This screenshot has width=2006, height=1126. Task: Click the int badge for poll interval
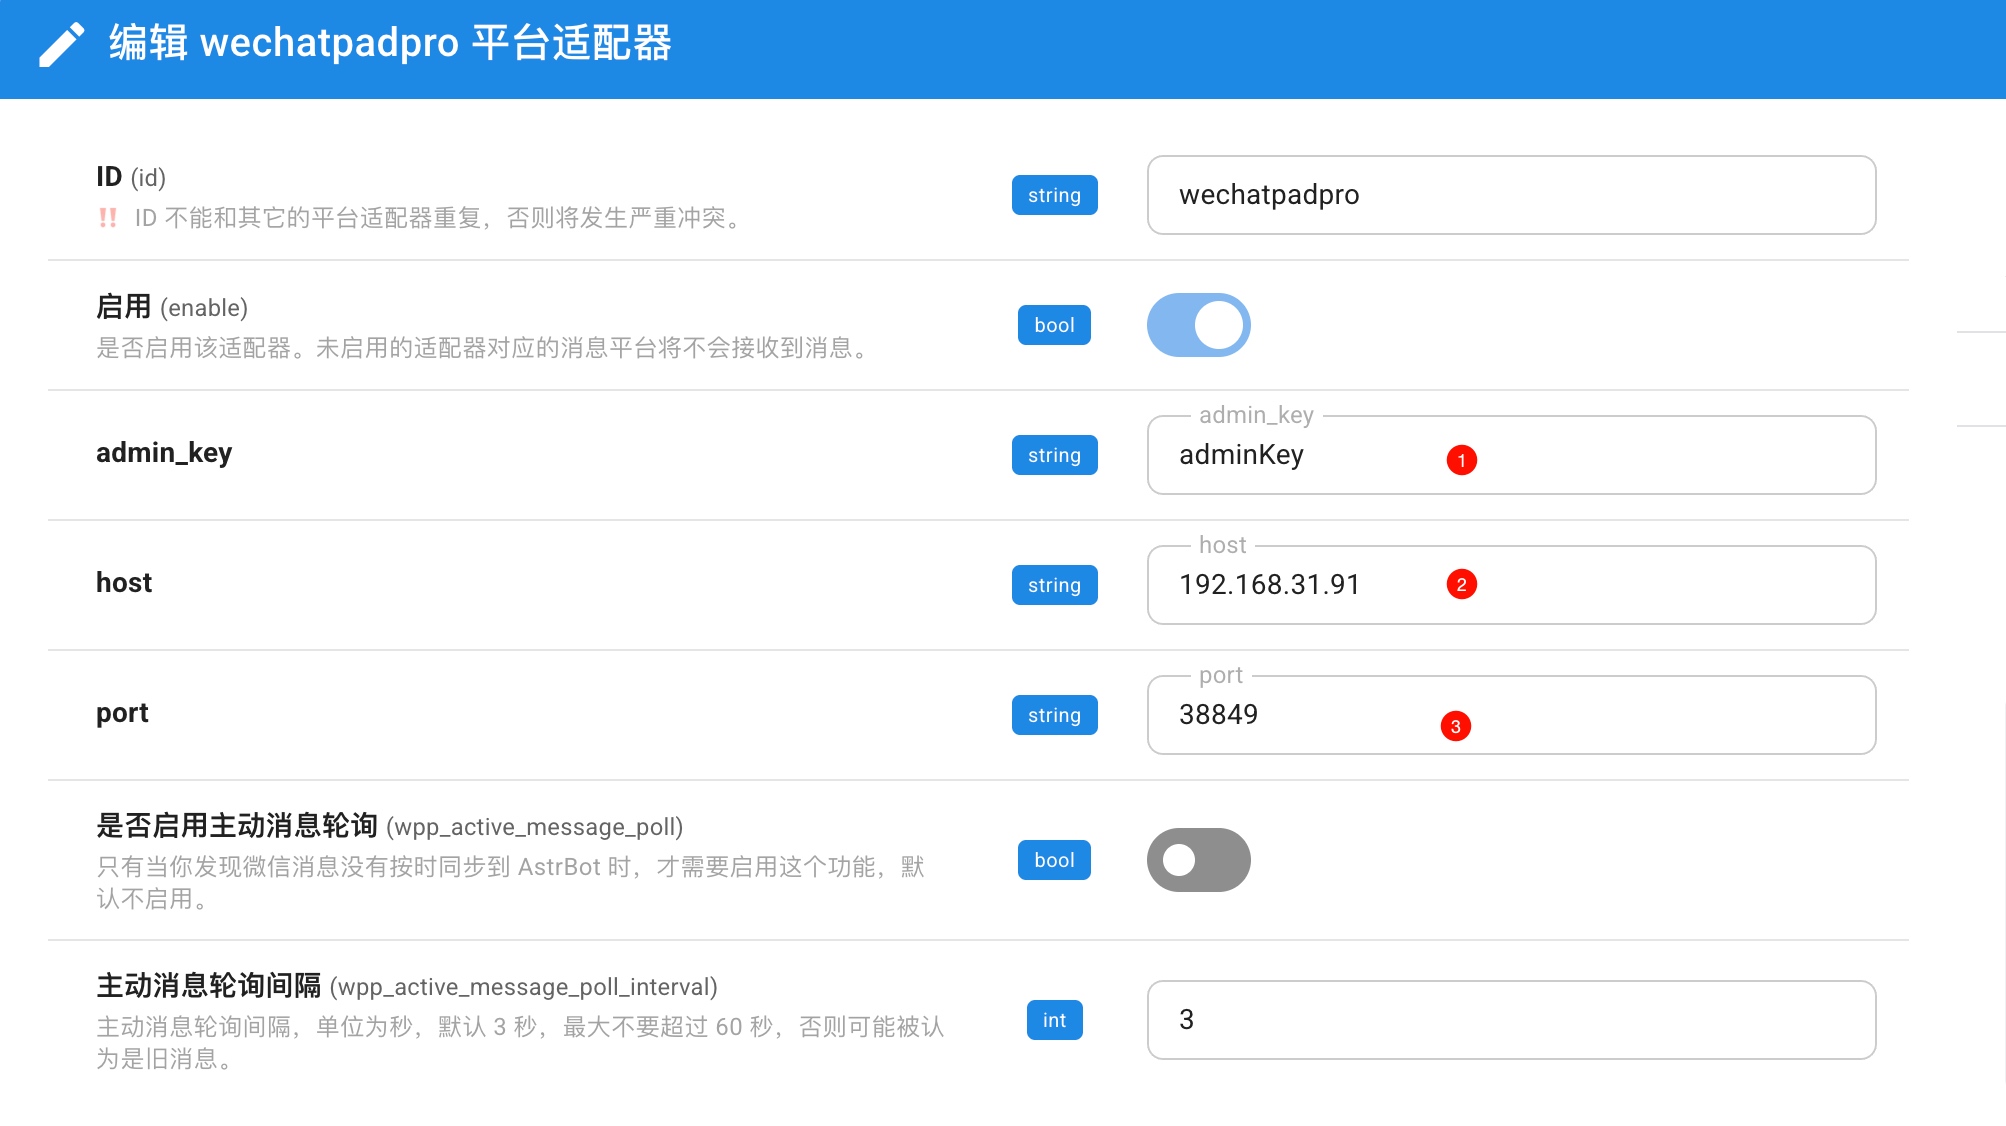[1054, 1020]
